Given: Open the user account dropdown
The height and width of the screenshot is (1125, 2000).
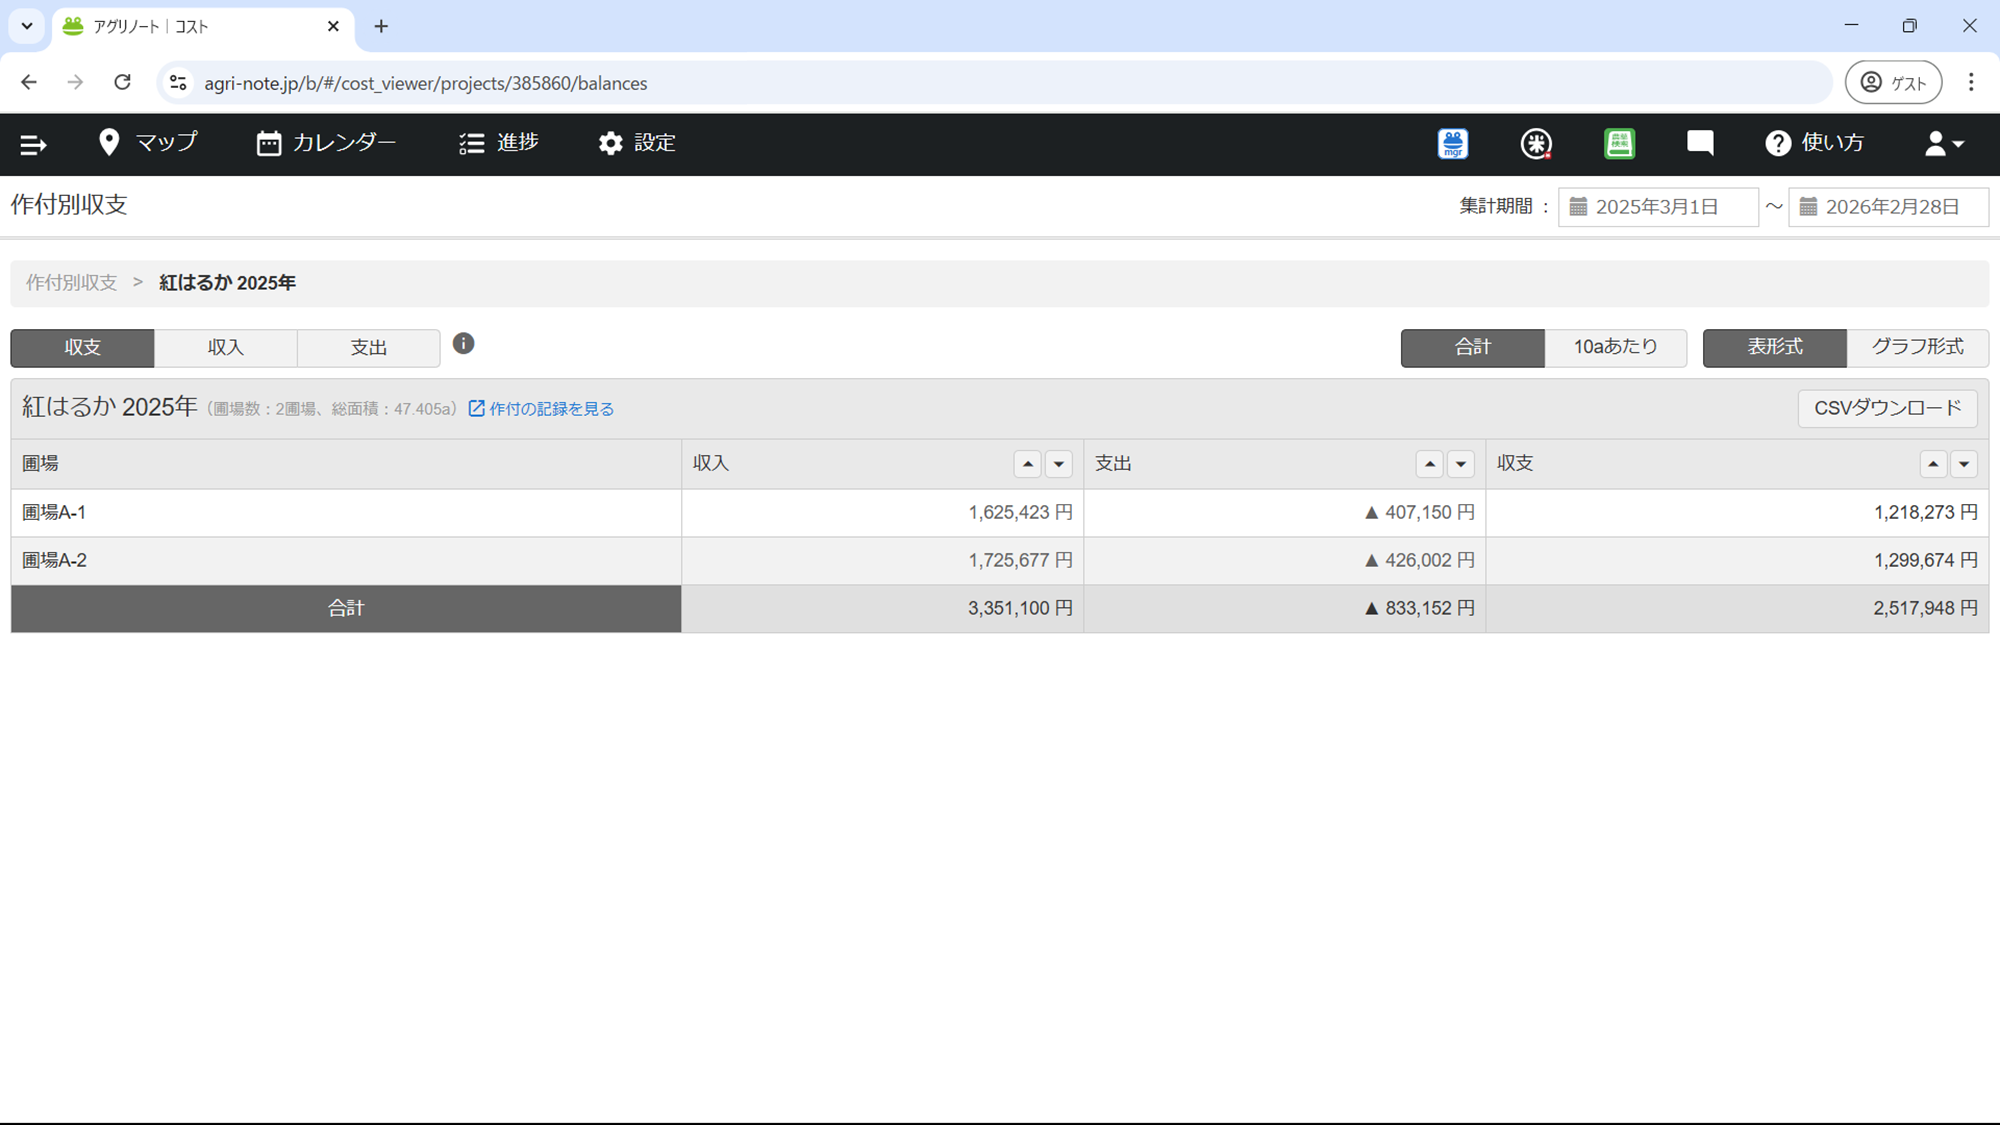Looking at the screenshot, I should 1943,144.
